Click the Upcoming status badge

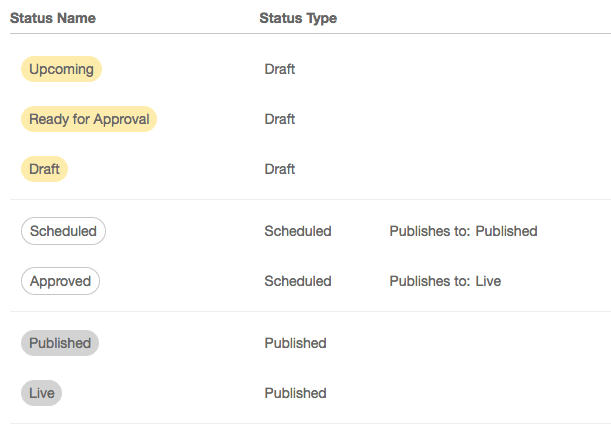pos(61,69)
